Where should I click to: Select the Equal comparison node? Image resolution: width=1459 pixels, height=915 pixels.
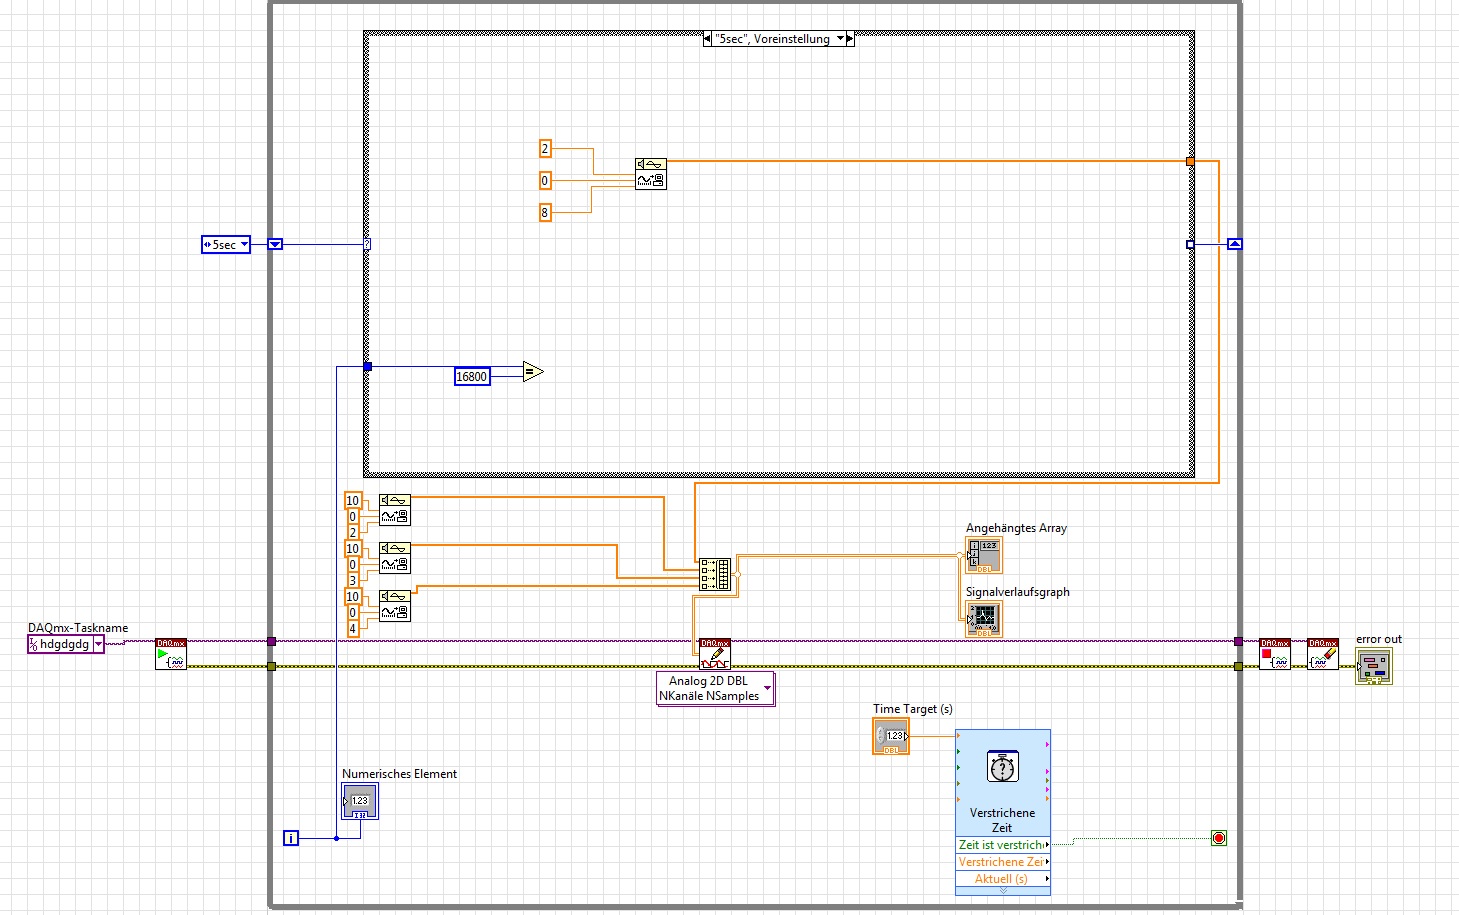tap(533, 372)
